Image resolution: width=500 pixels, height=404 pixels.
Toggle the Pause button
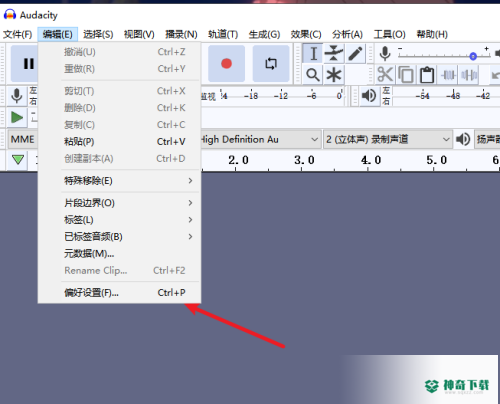coord(25,63)
